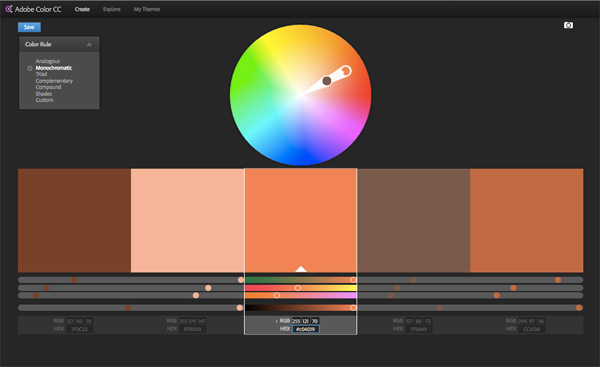Viewport: 600px width, 367px height.
Task: Select the Triad color rule
Action: pyautogui.click(x=41, y=74)
